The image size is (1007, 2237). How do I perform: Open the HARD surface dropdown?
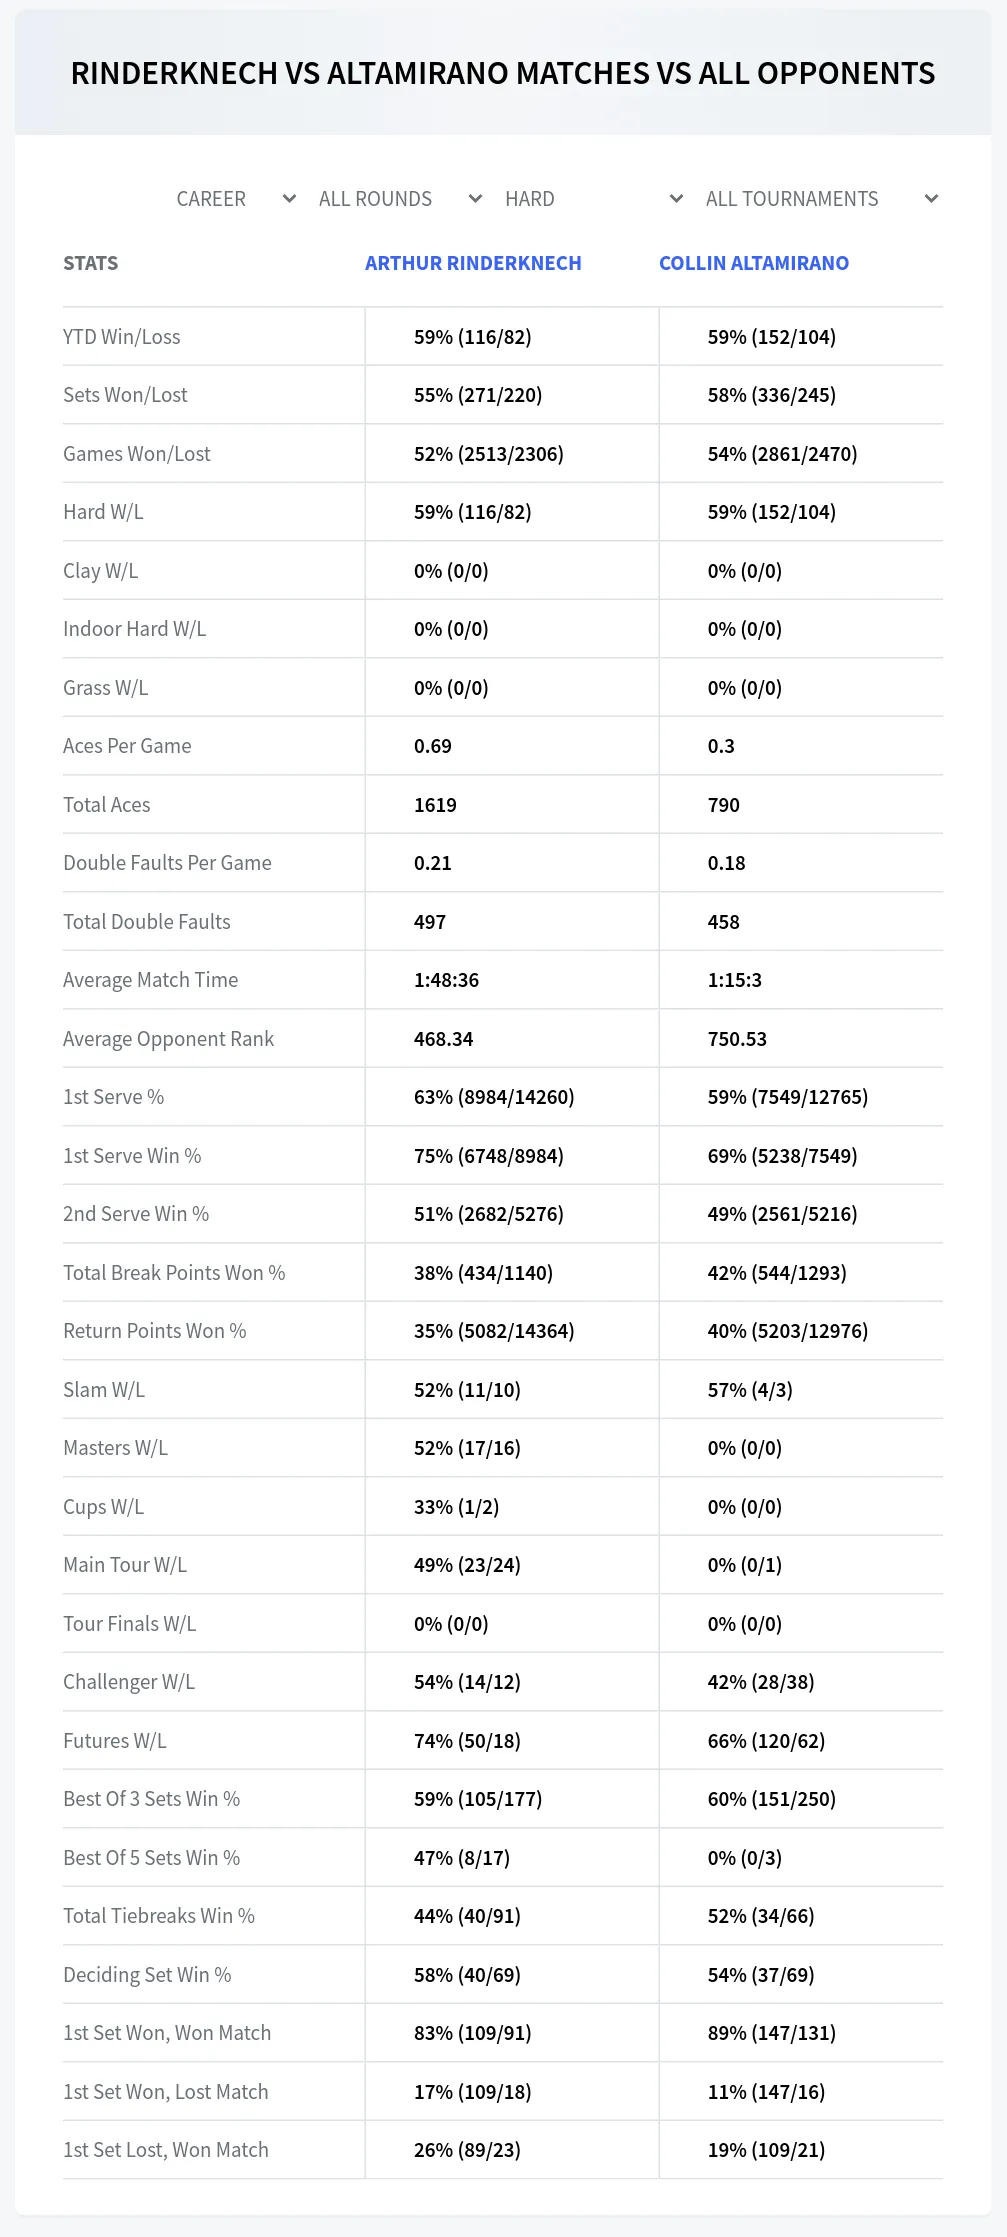[x=594, y=199]
